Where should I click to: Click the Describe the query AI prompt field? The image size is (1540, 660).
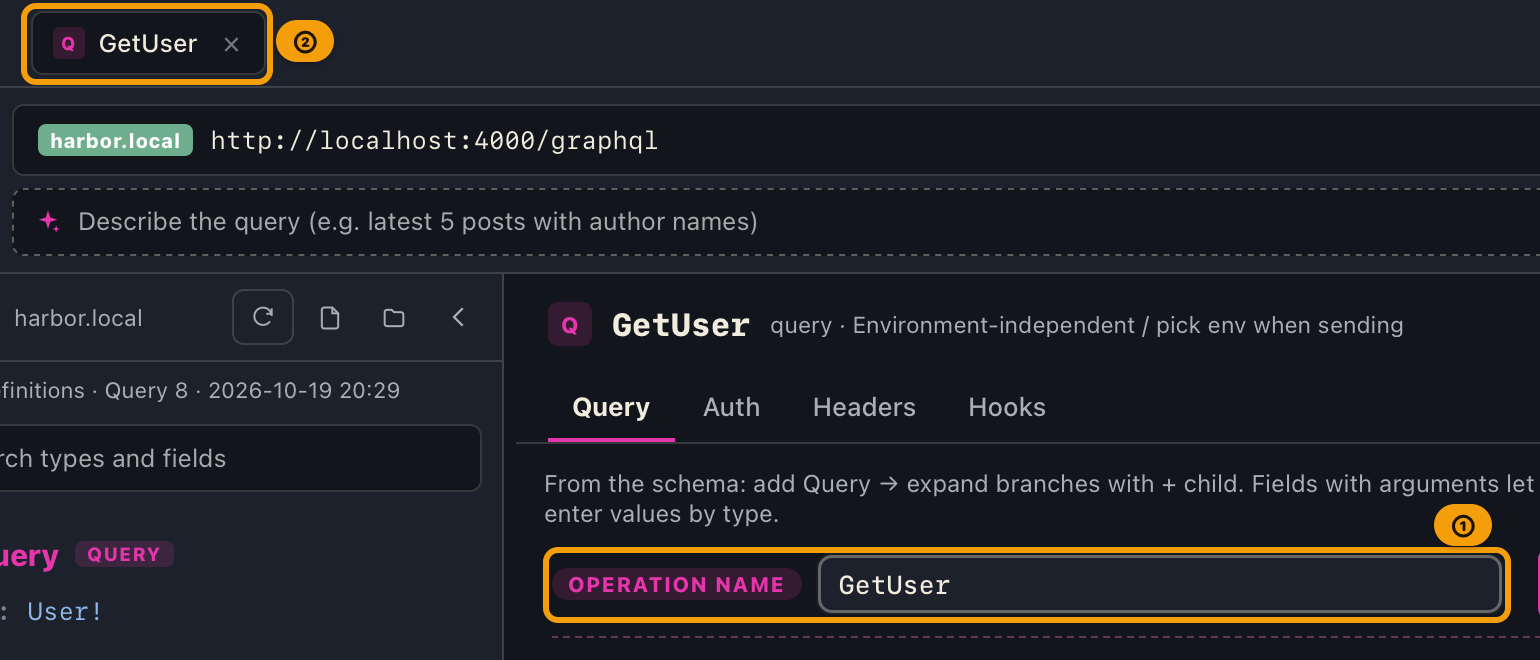pyautogui.click(x=776, y=221)
